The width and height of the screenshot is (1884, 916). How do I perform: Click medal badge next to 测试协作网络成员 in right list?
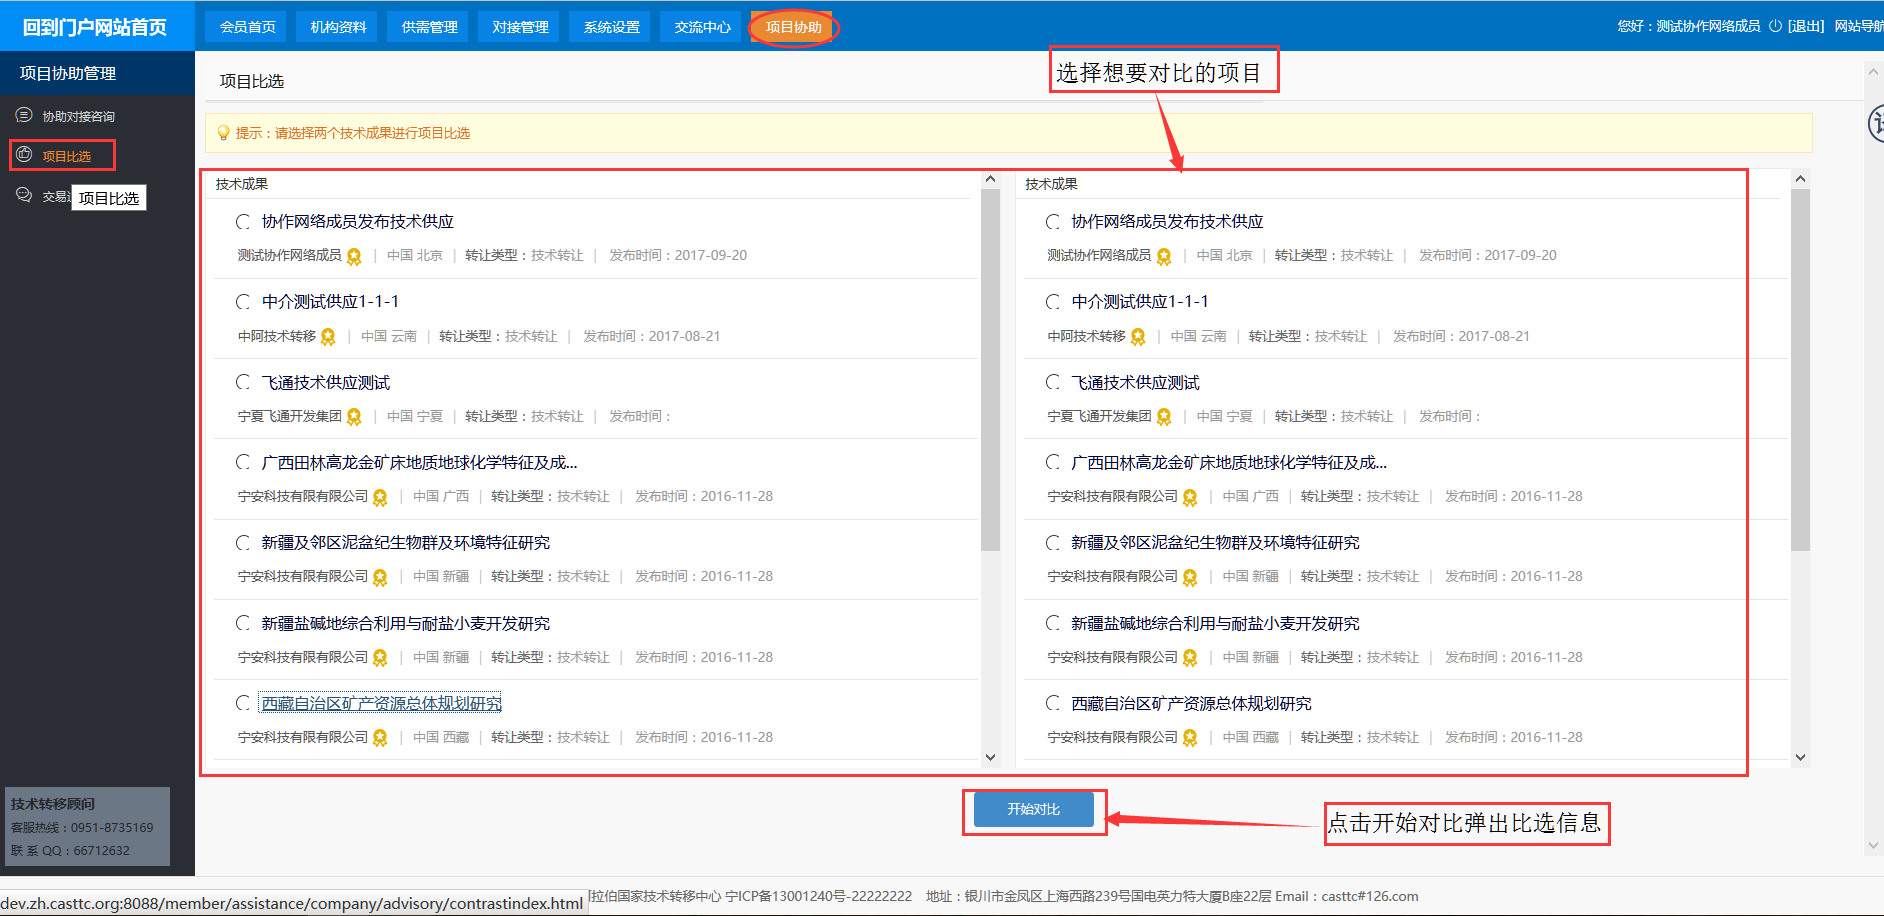click(1164, 256)
